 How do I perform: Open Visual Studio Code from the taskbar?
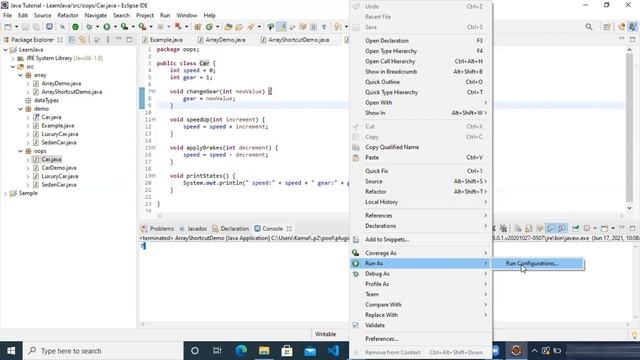333,351
